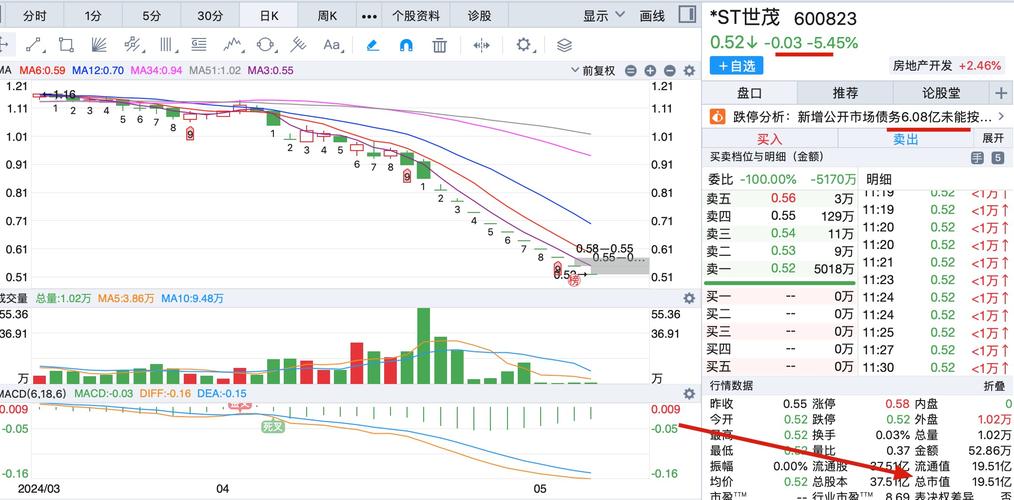This screenshot has height=500, width=1014.
Task: Click the horizontal measure range icon
Action: coord(481,45)
